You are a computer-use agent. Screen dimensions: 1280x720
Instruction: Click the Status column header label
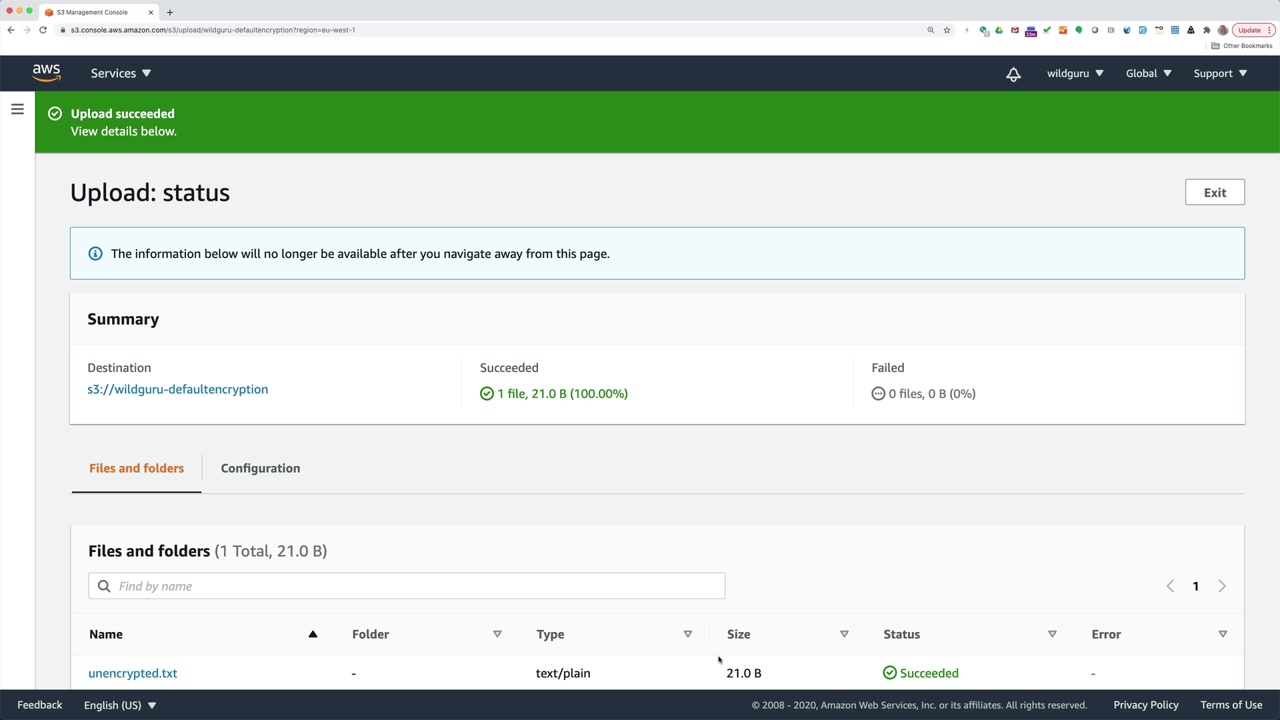[x=902, y=634]
